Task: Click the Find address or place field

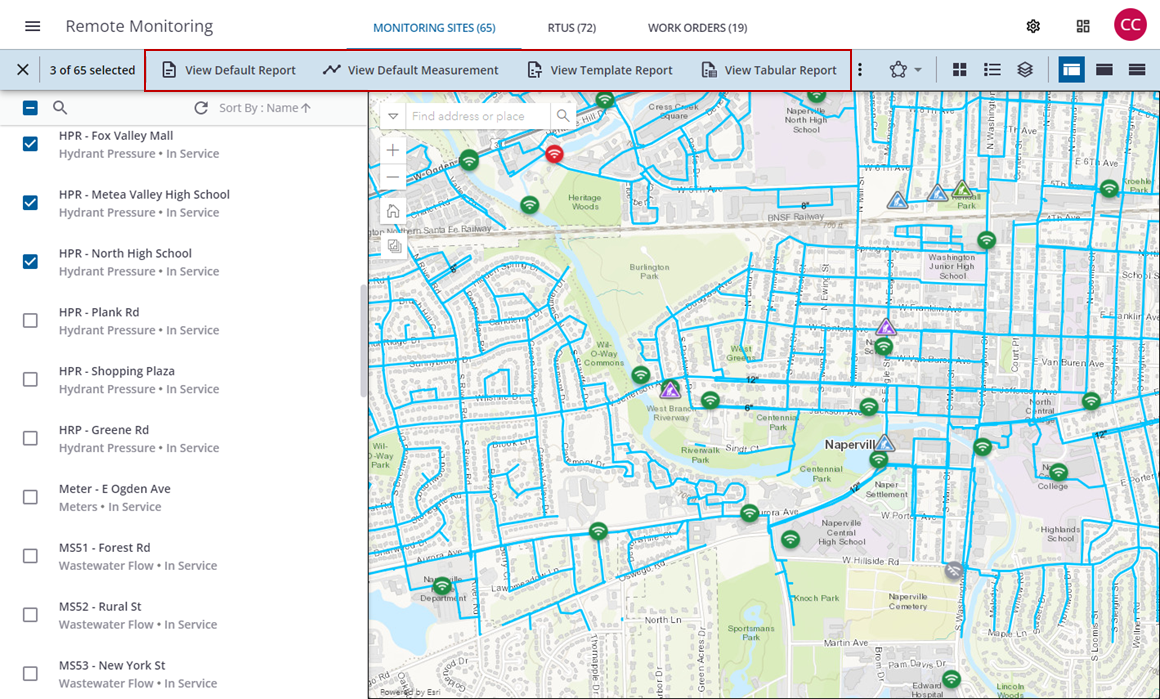Action: click(476, 116)
